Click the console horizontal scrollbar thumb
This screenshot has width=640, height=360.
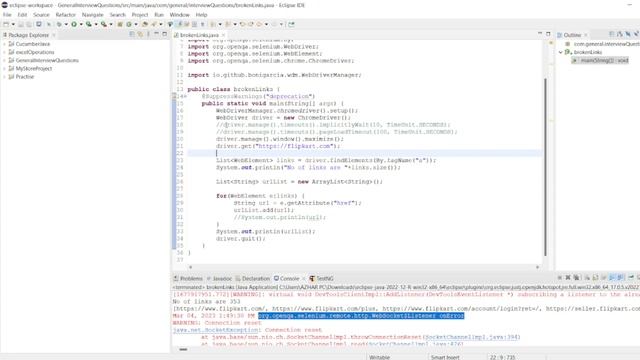coord(183,349)
